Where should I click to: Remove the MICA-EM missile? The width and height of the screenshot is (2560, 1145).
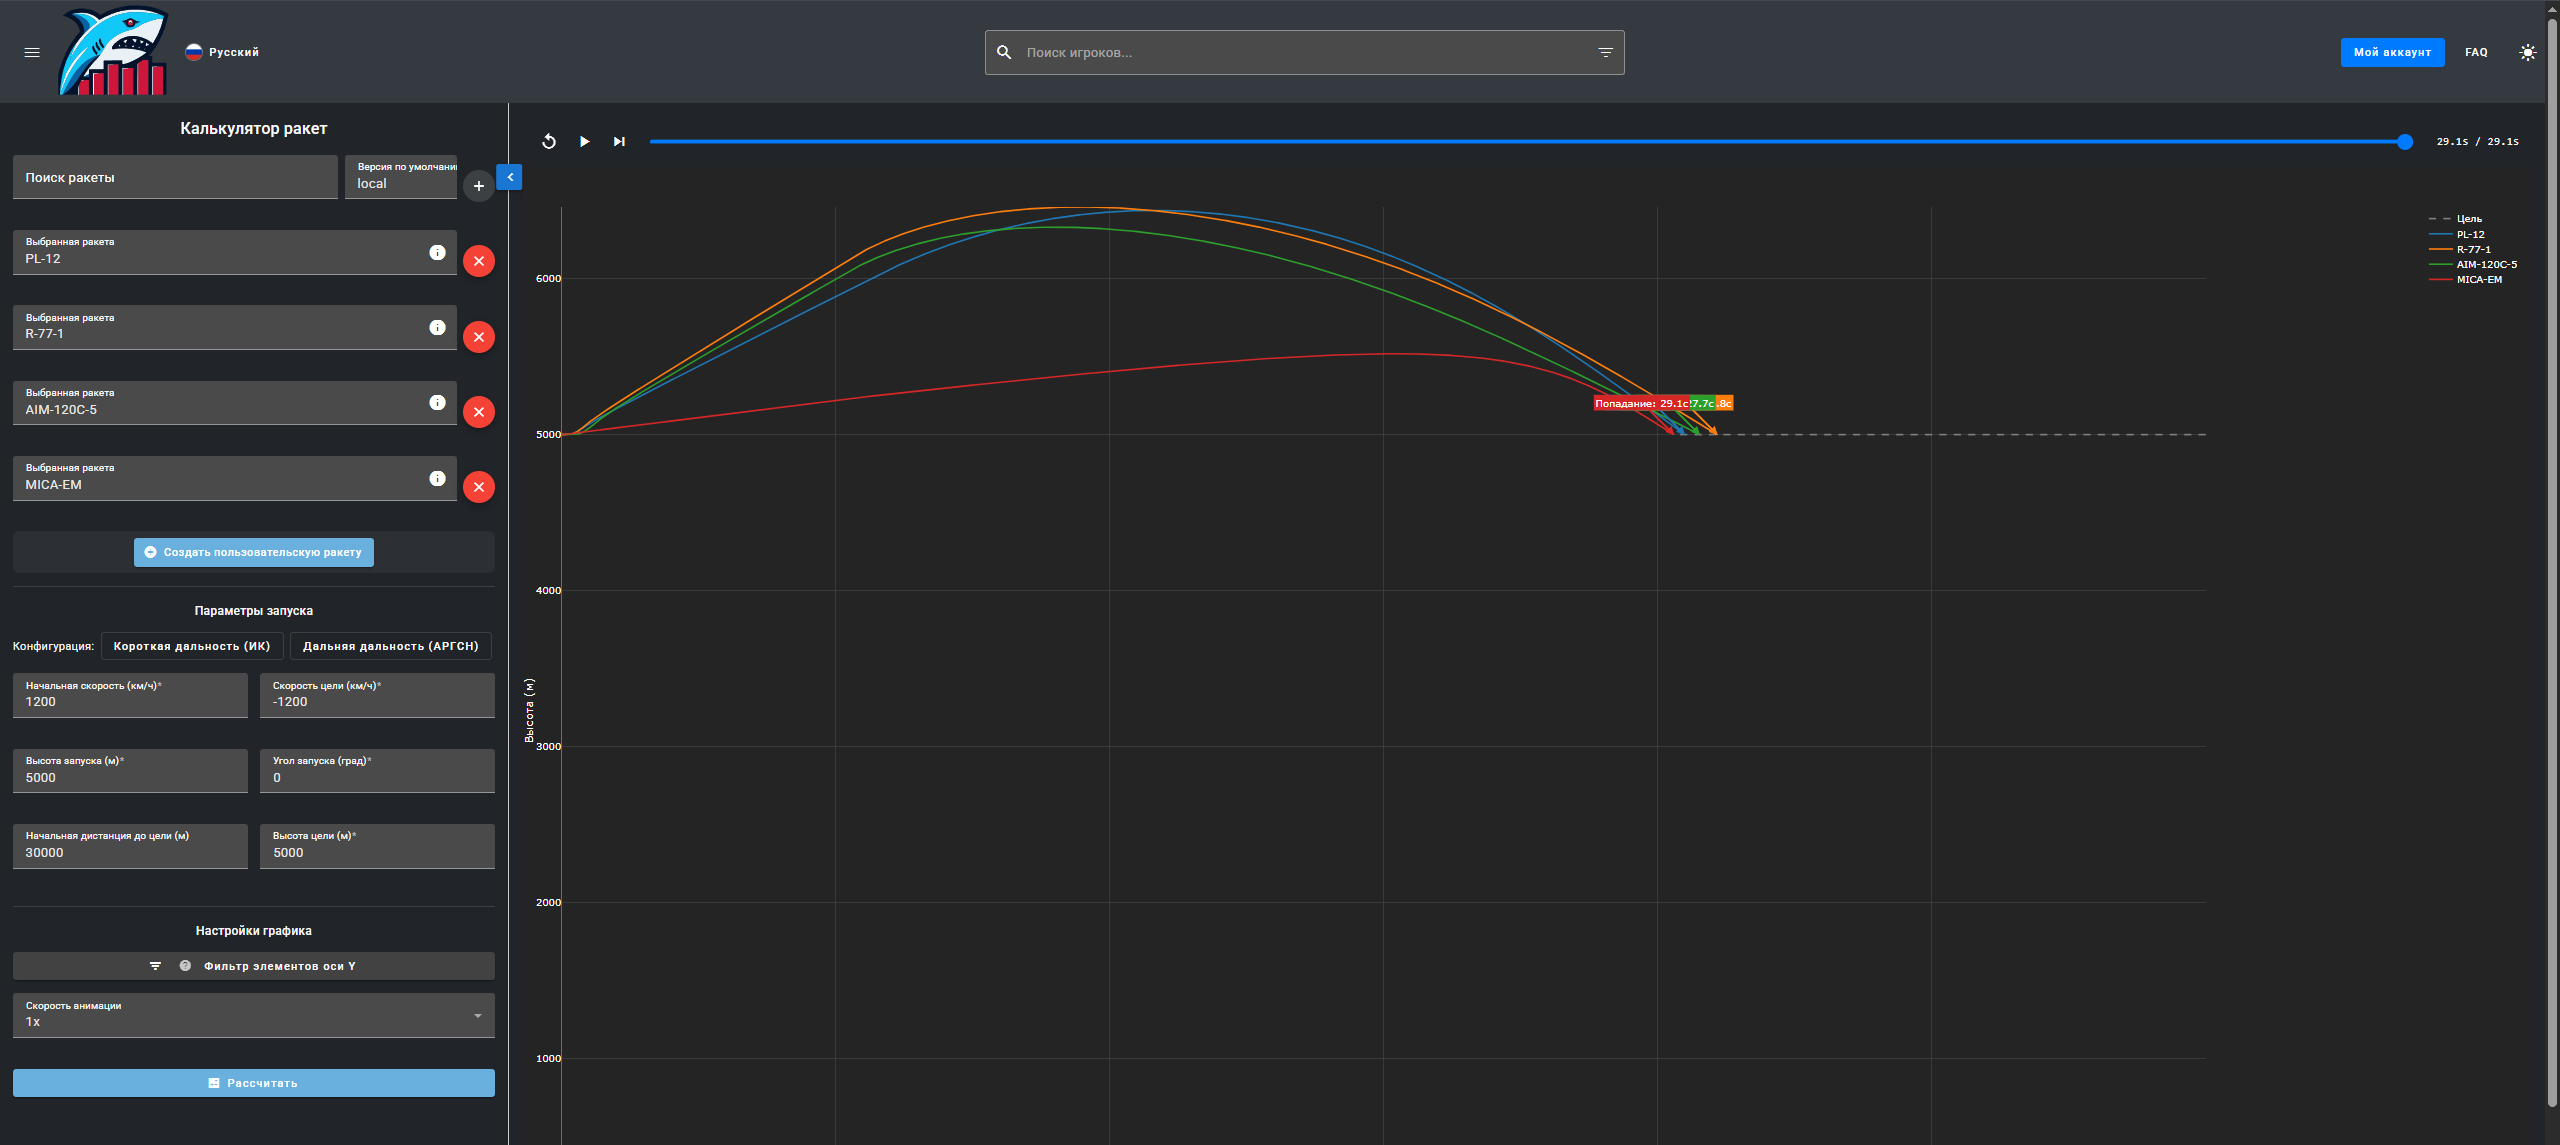tap(479, 487)
